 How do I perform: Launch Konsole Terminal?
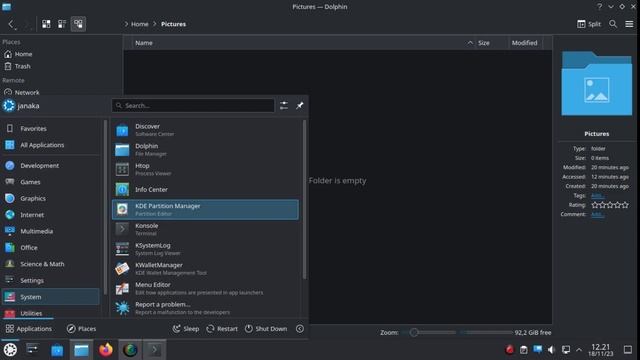[x=205, y=229]
